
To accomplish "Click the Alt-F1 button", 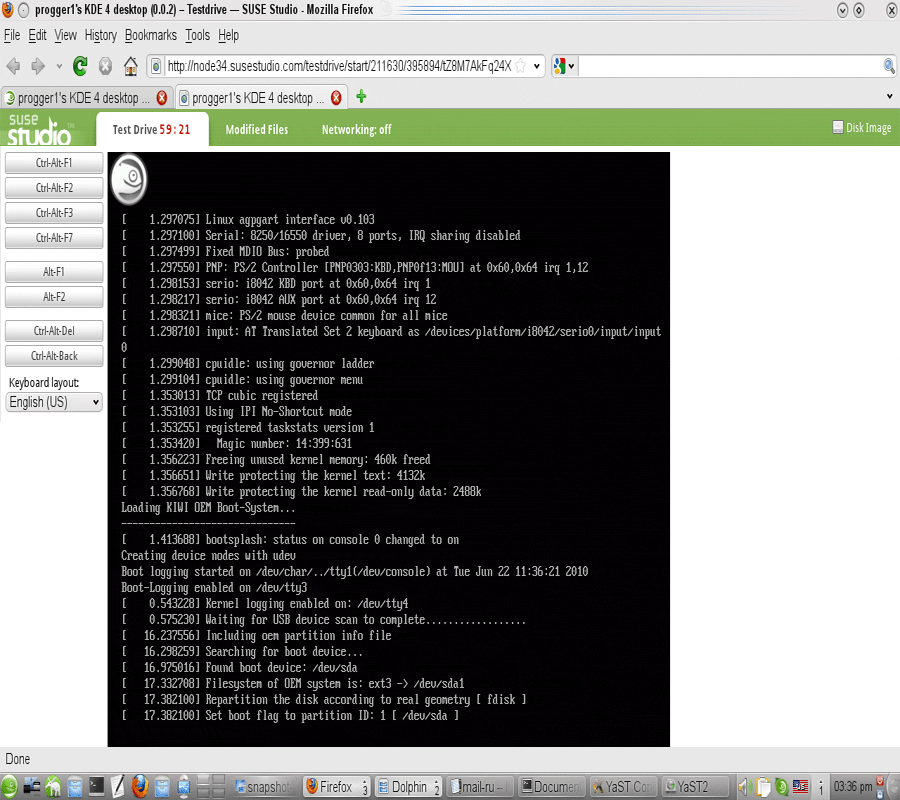I will (54, 272).
